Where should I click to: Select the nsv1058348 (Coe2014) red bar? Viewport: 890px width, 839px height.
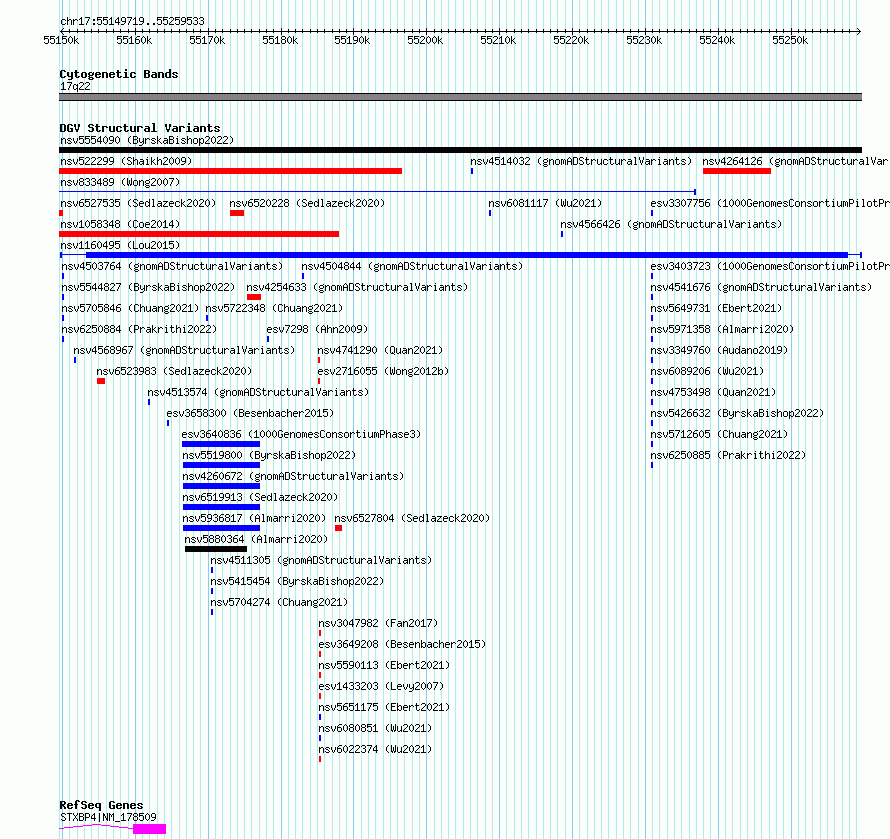[x=199, y=234]
